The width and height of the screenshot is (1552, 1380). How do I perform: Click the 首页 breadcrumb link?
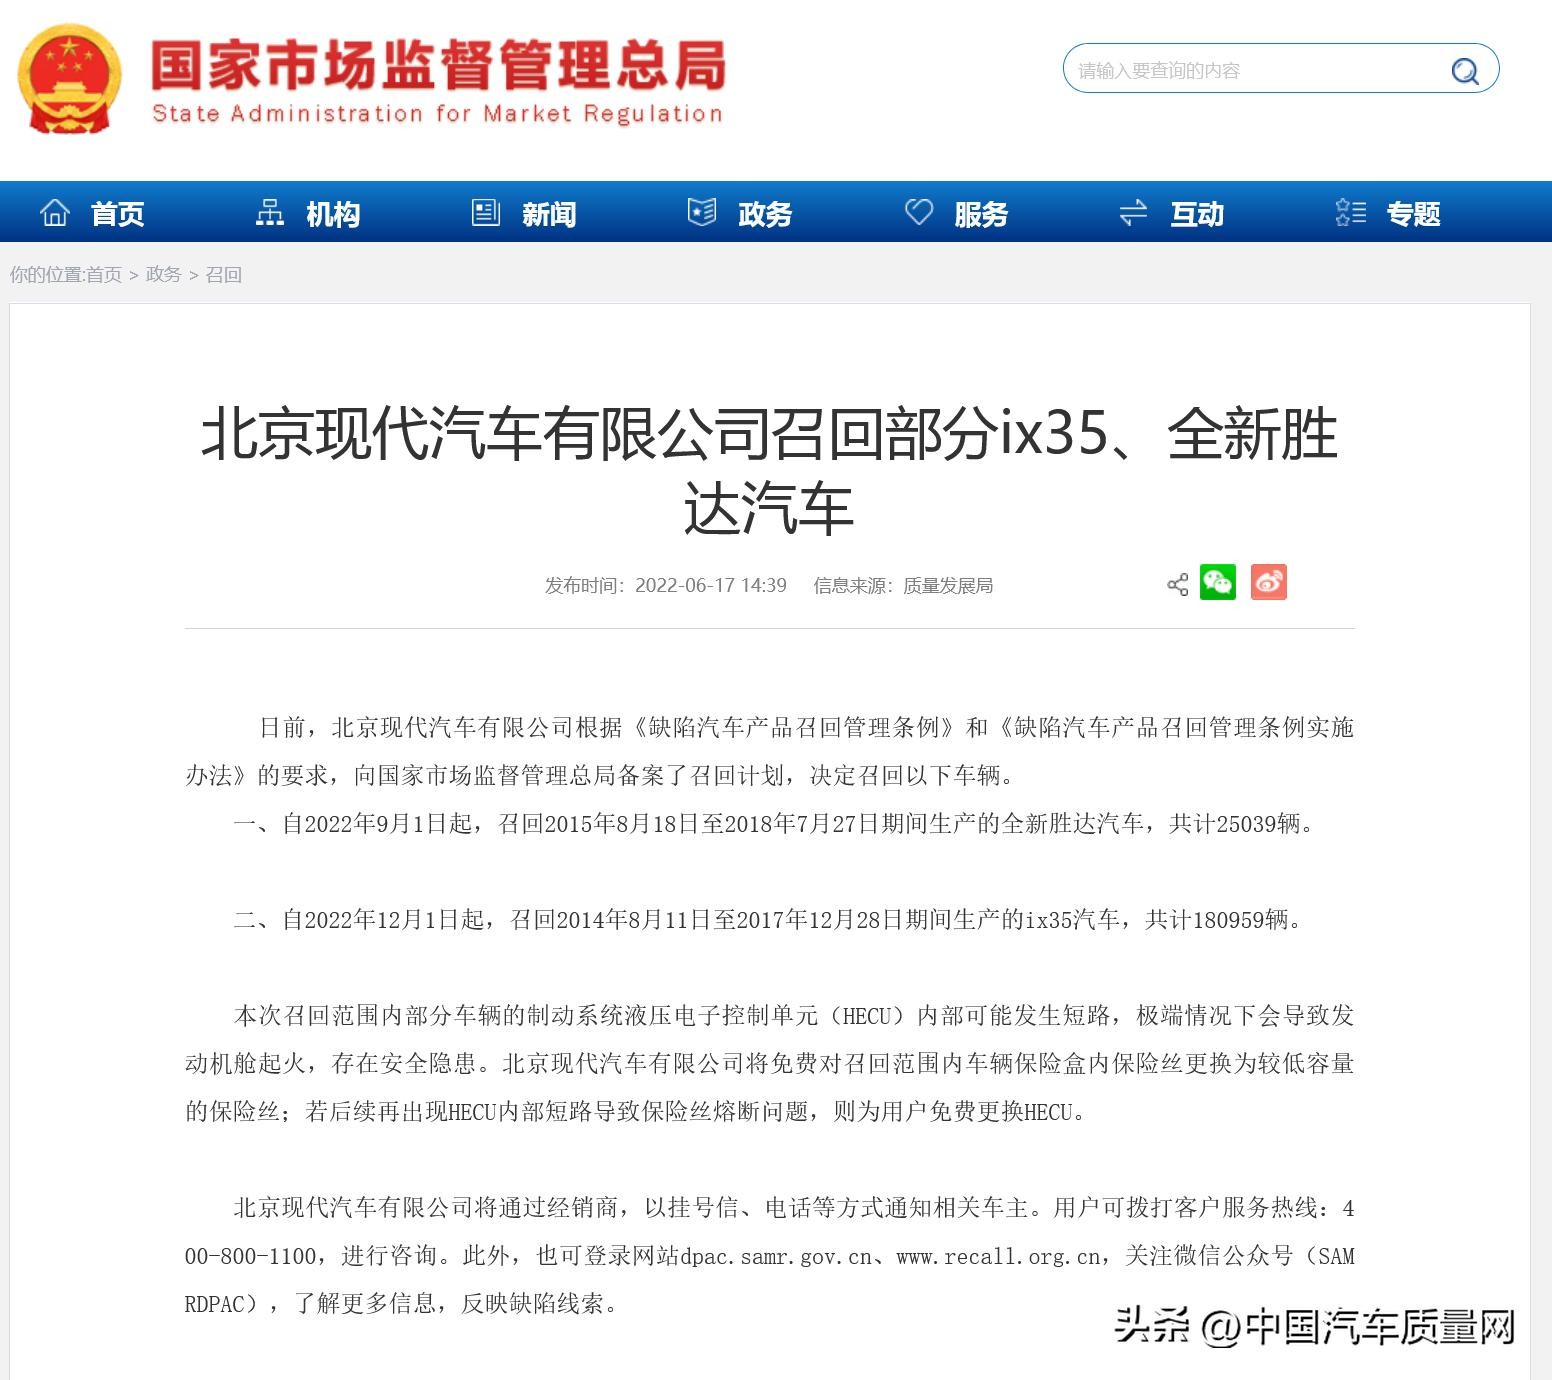104,275
